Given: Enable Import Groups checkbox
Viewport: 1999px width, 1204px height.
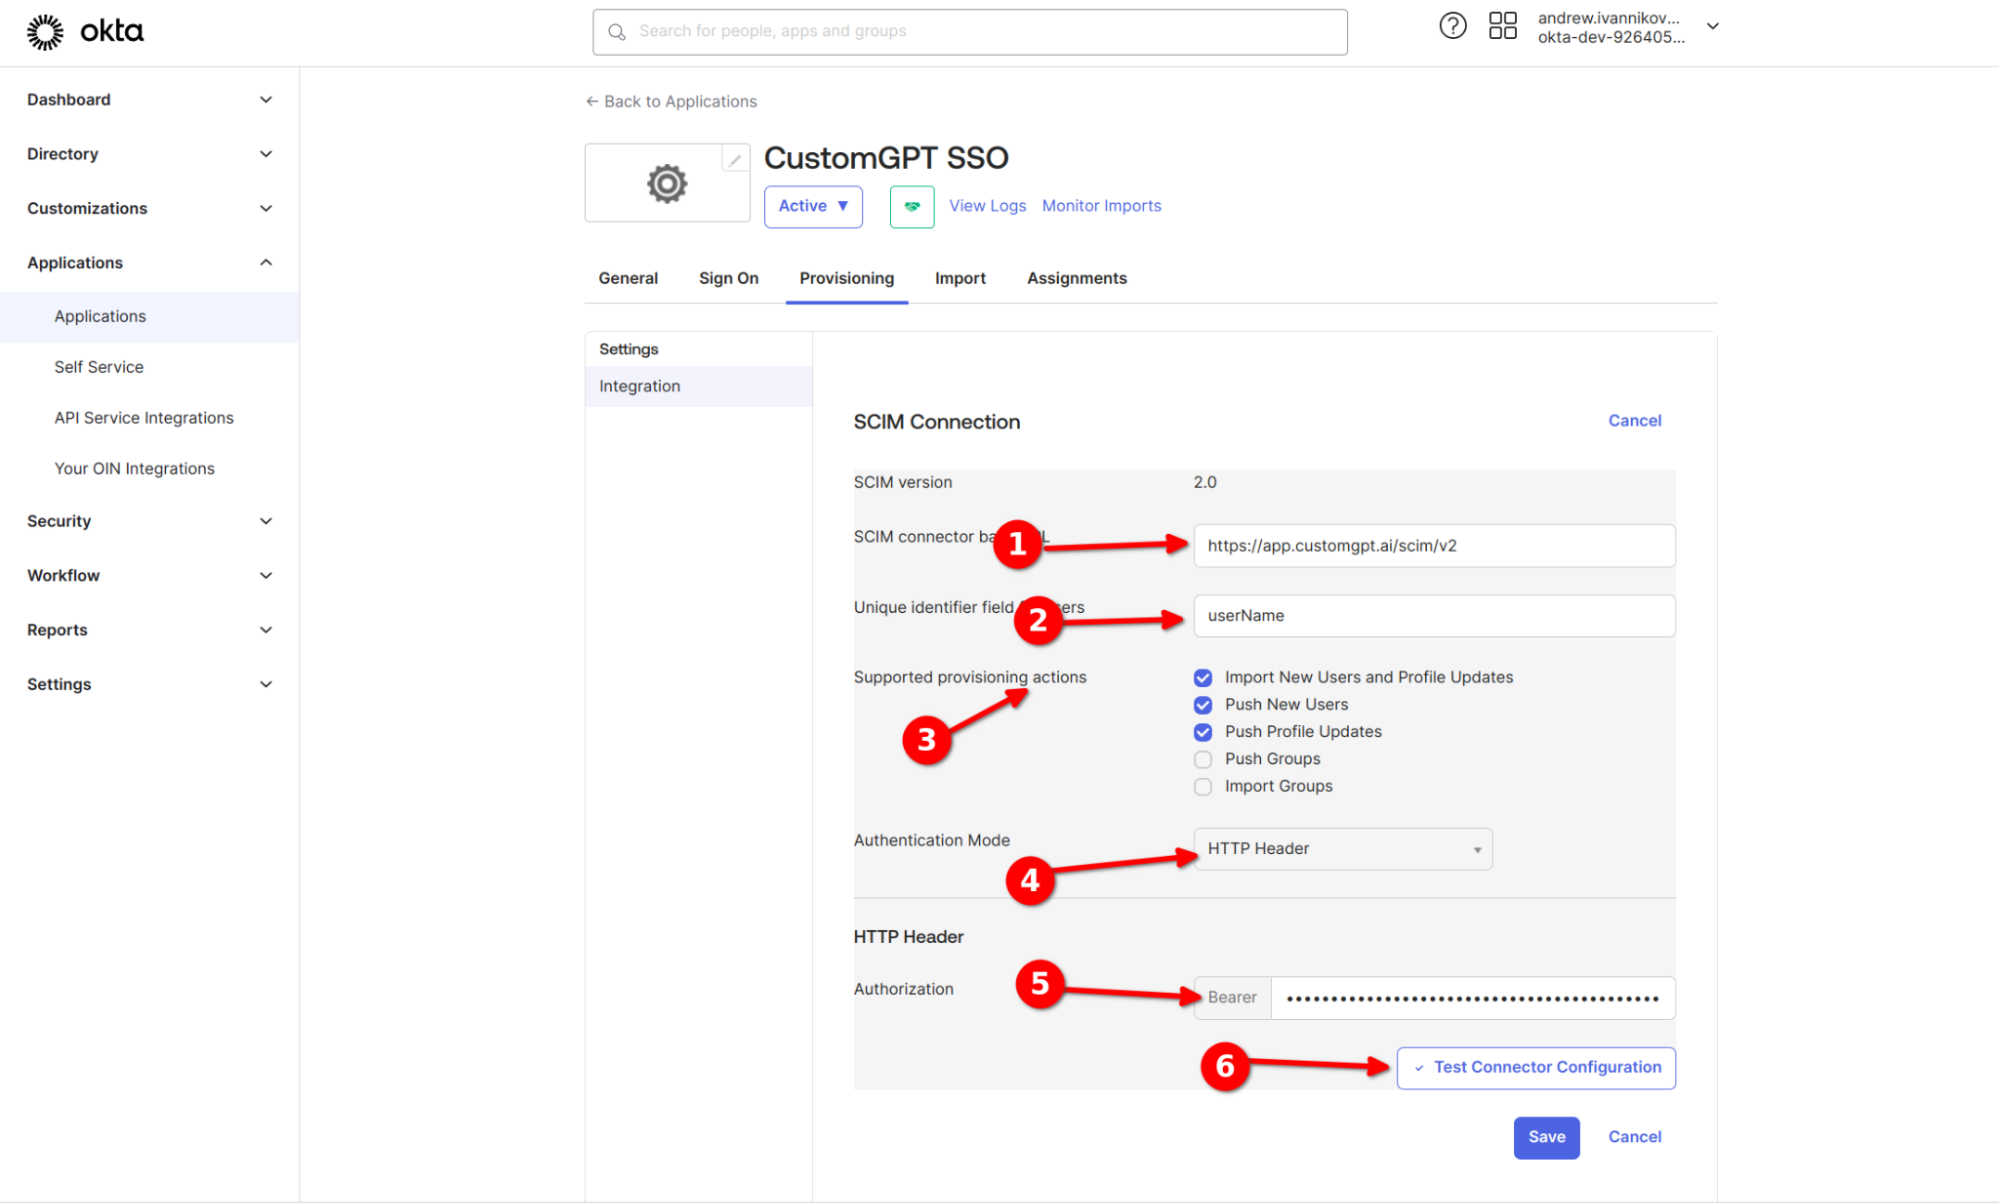Looking at the screenshot, I should click(x=1203, y=787).
